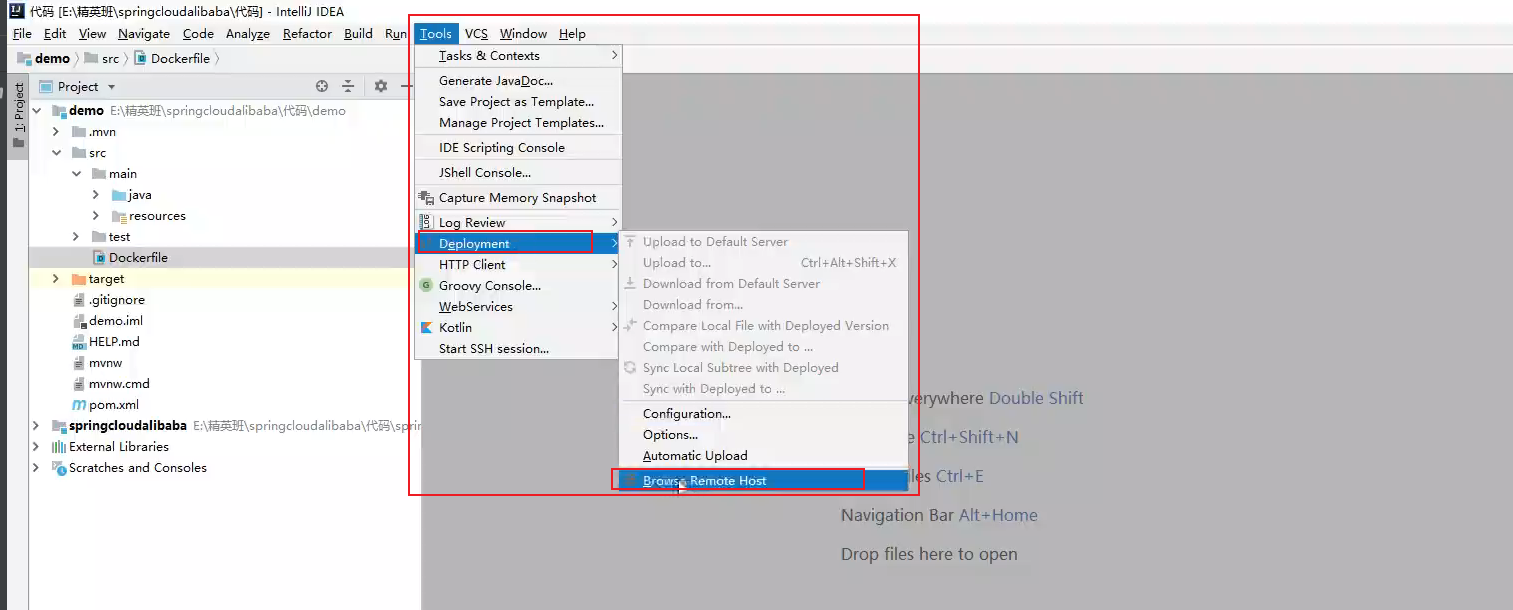Expand the springcloudalibaba module node

pyautogui.click(x=37, y=426)
